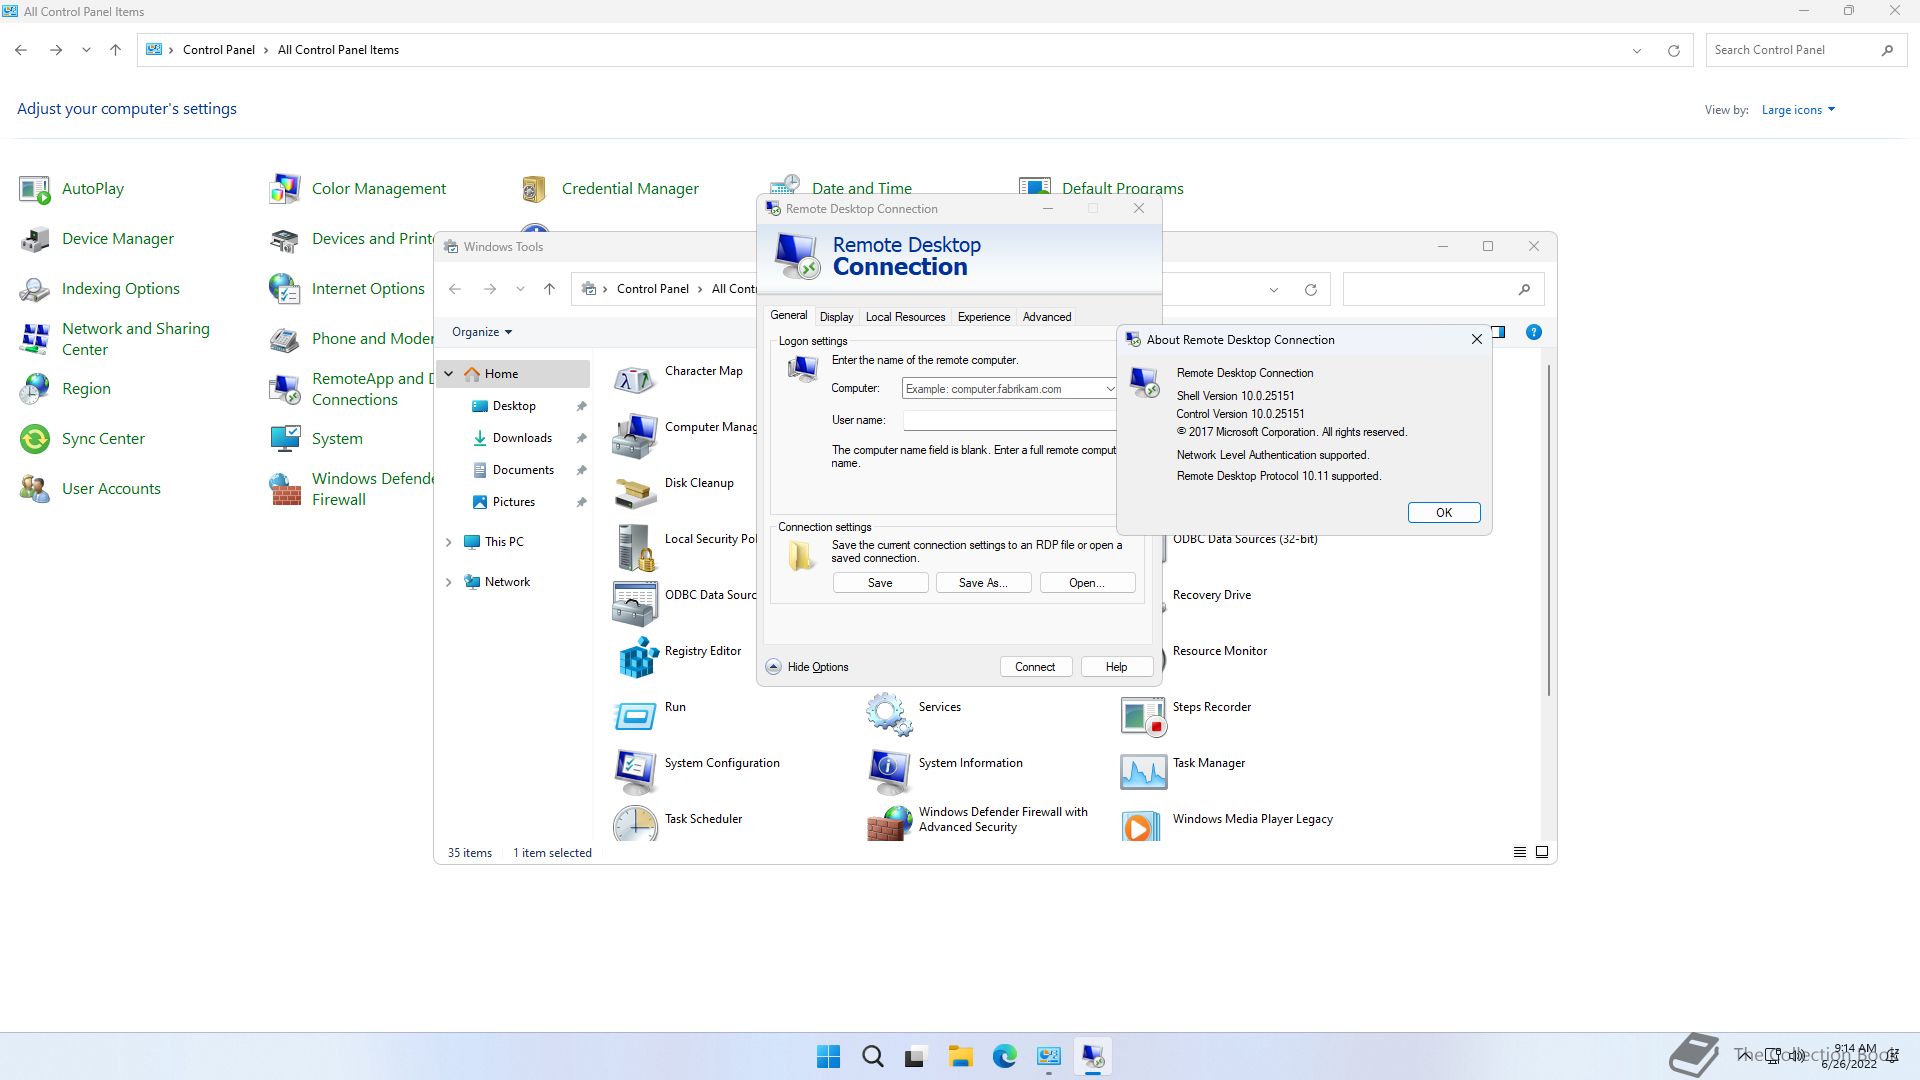Switch to the Experience tab

pos(984,317)
